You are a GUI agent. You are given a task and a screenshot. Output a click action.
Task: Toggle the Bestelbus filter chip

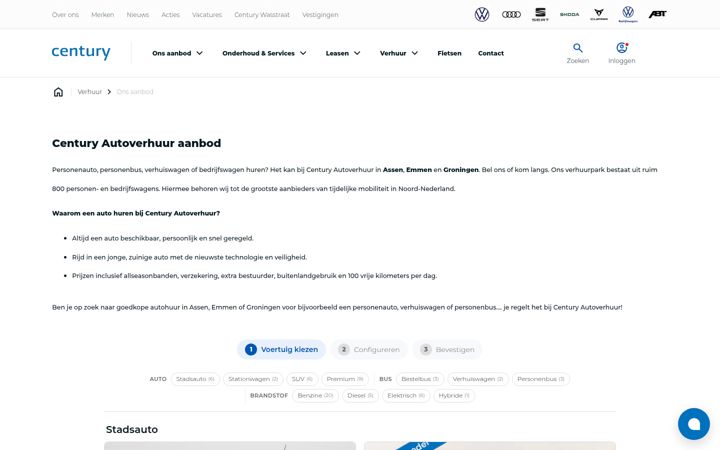420,379
